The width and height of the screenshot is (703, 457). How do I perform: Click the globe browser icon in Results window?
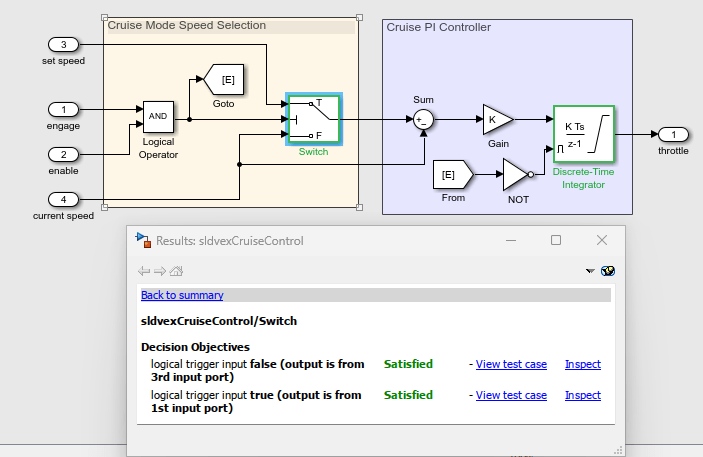(x=607, y=271)
